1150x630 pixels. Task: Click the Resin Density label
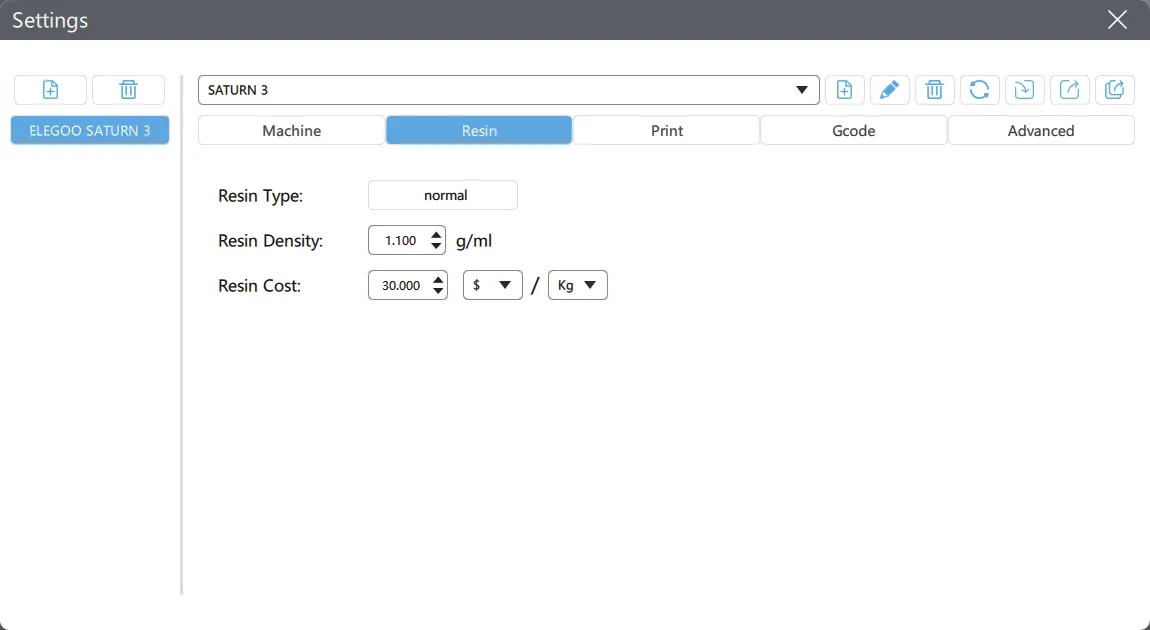(271, 241)
